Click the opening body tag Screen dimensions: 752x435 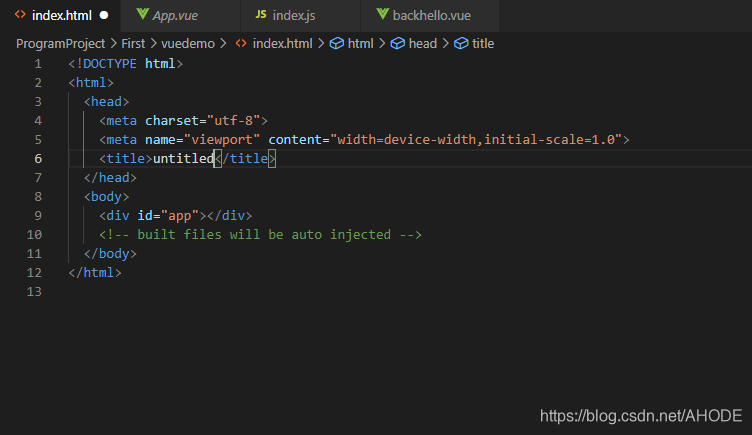click(x=106, y=197)
